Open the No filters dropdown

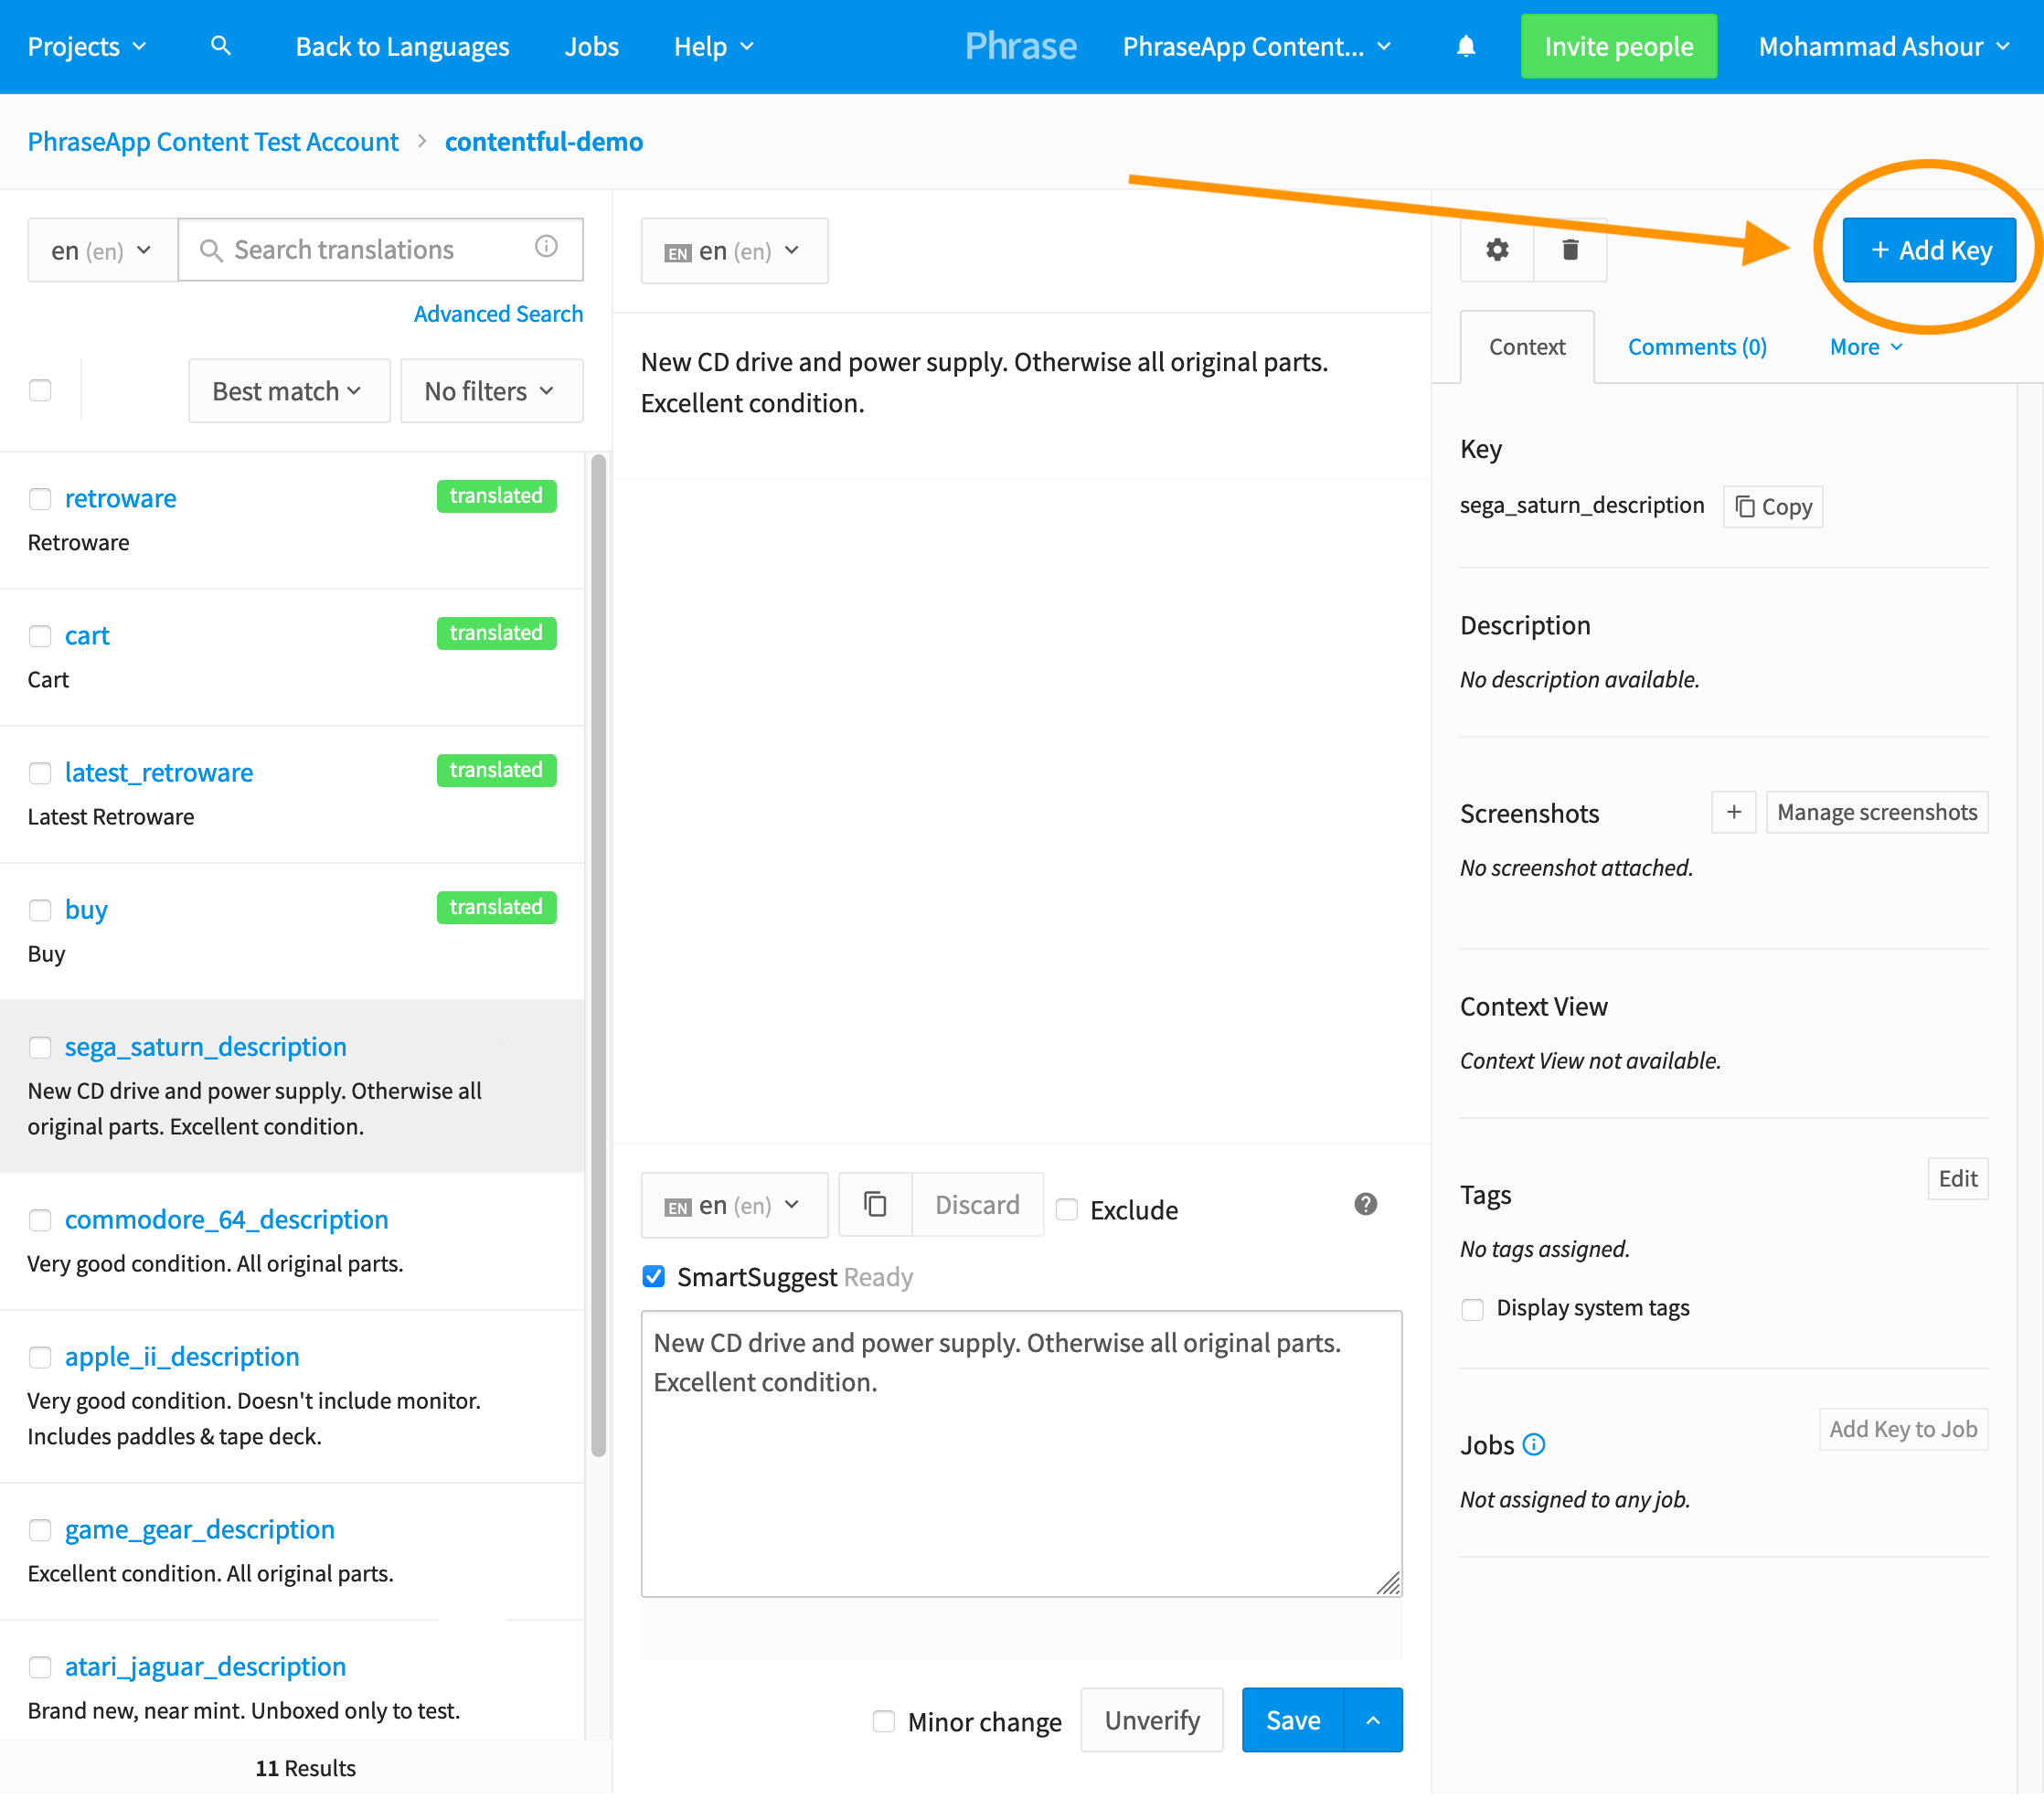[491, 390]
